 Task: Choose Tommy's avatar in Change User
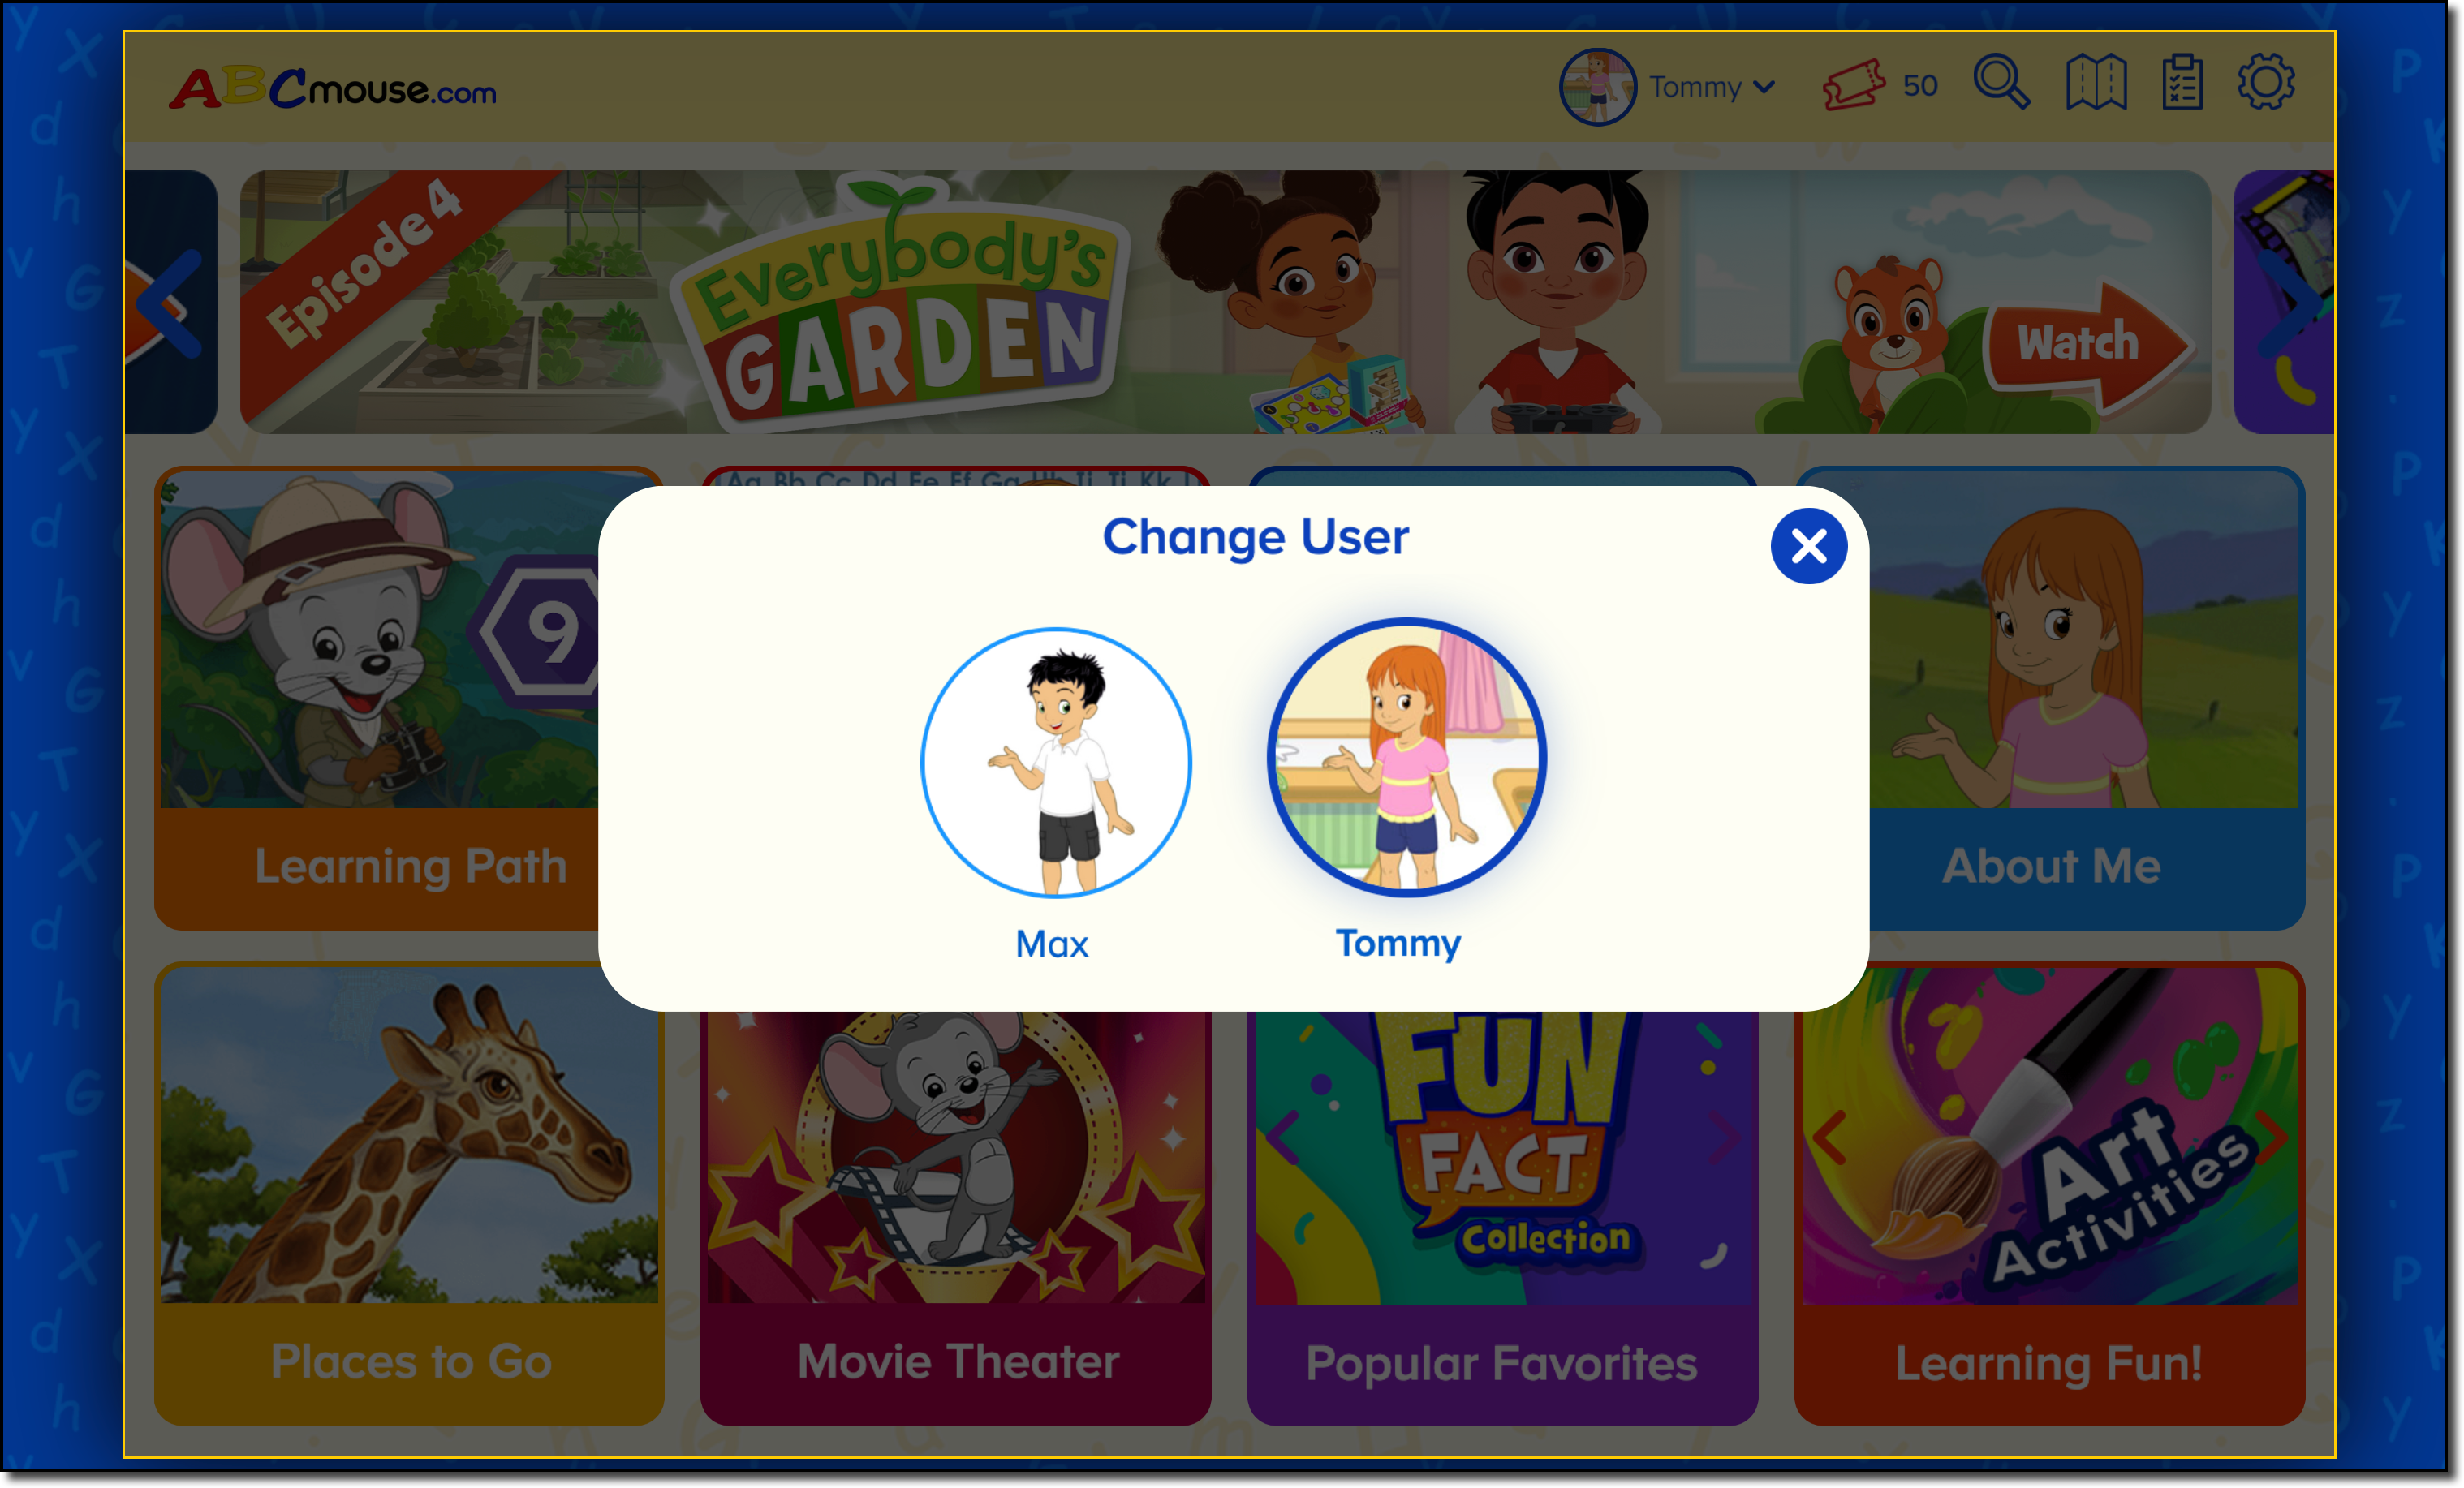click(x=1406, y=757)
